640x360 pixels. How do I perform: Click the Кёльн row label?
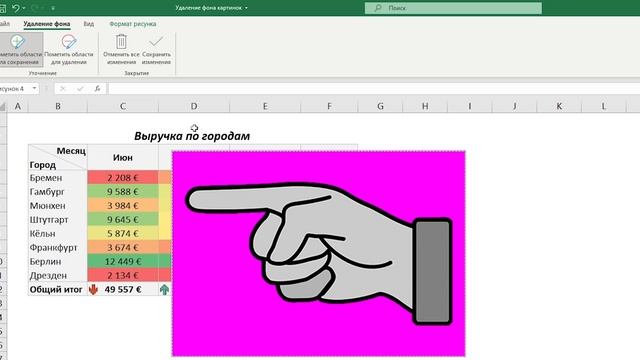42,233
